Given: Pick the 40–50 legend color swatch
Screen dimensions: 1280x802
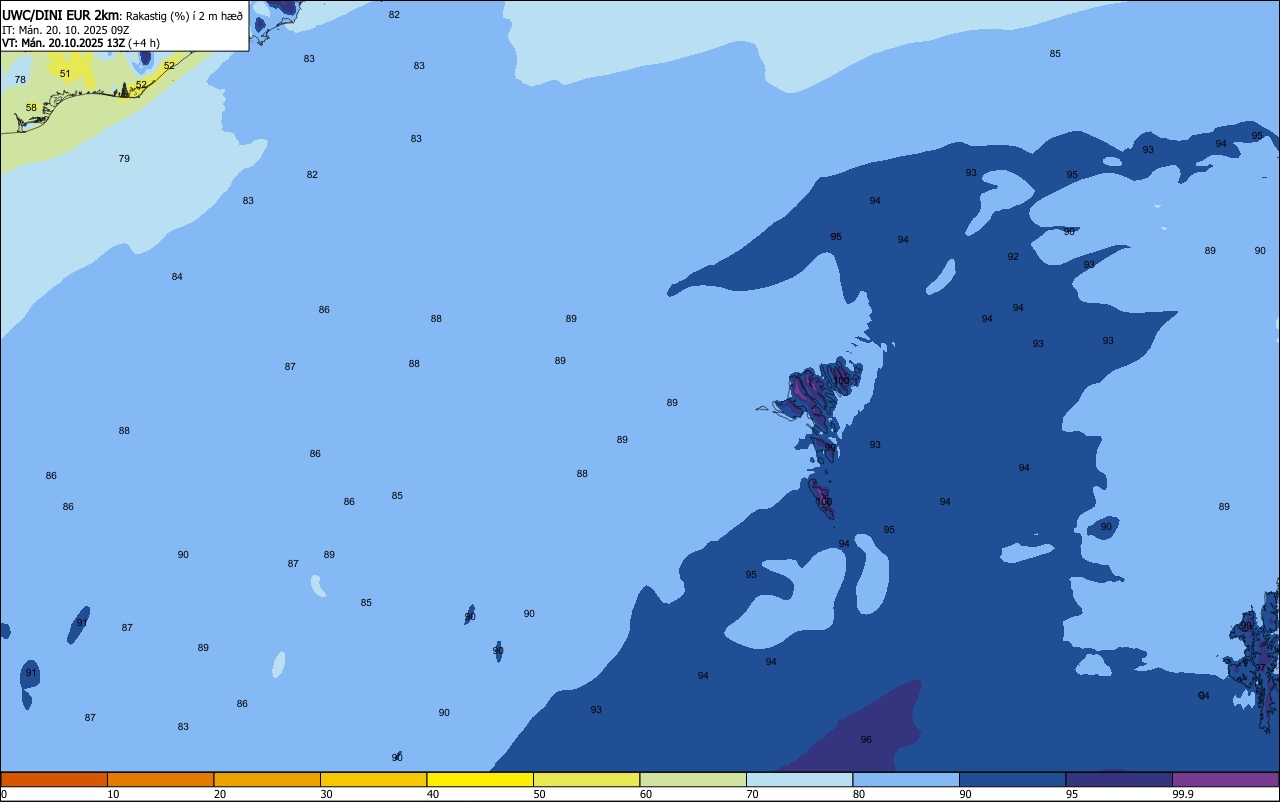Looking at the screenshot, I should [x=480, y=779].
